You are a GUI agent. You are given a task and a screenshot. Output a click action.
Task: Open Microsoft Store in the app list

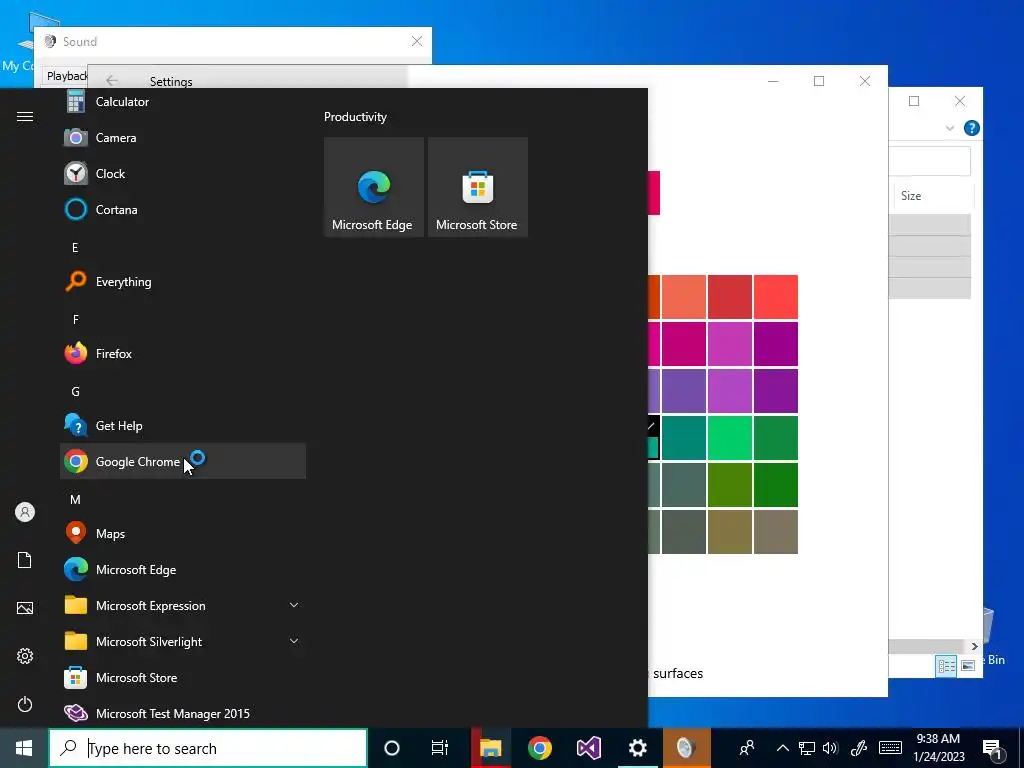[x=183, y=678]
